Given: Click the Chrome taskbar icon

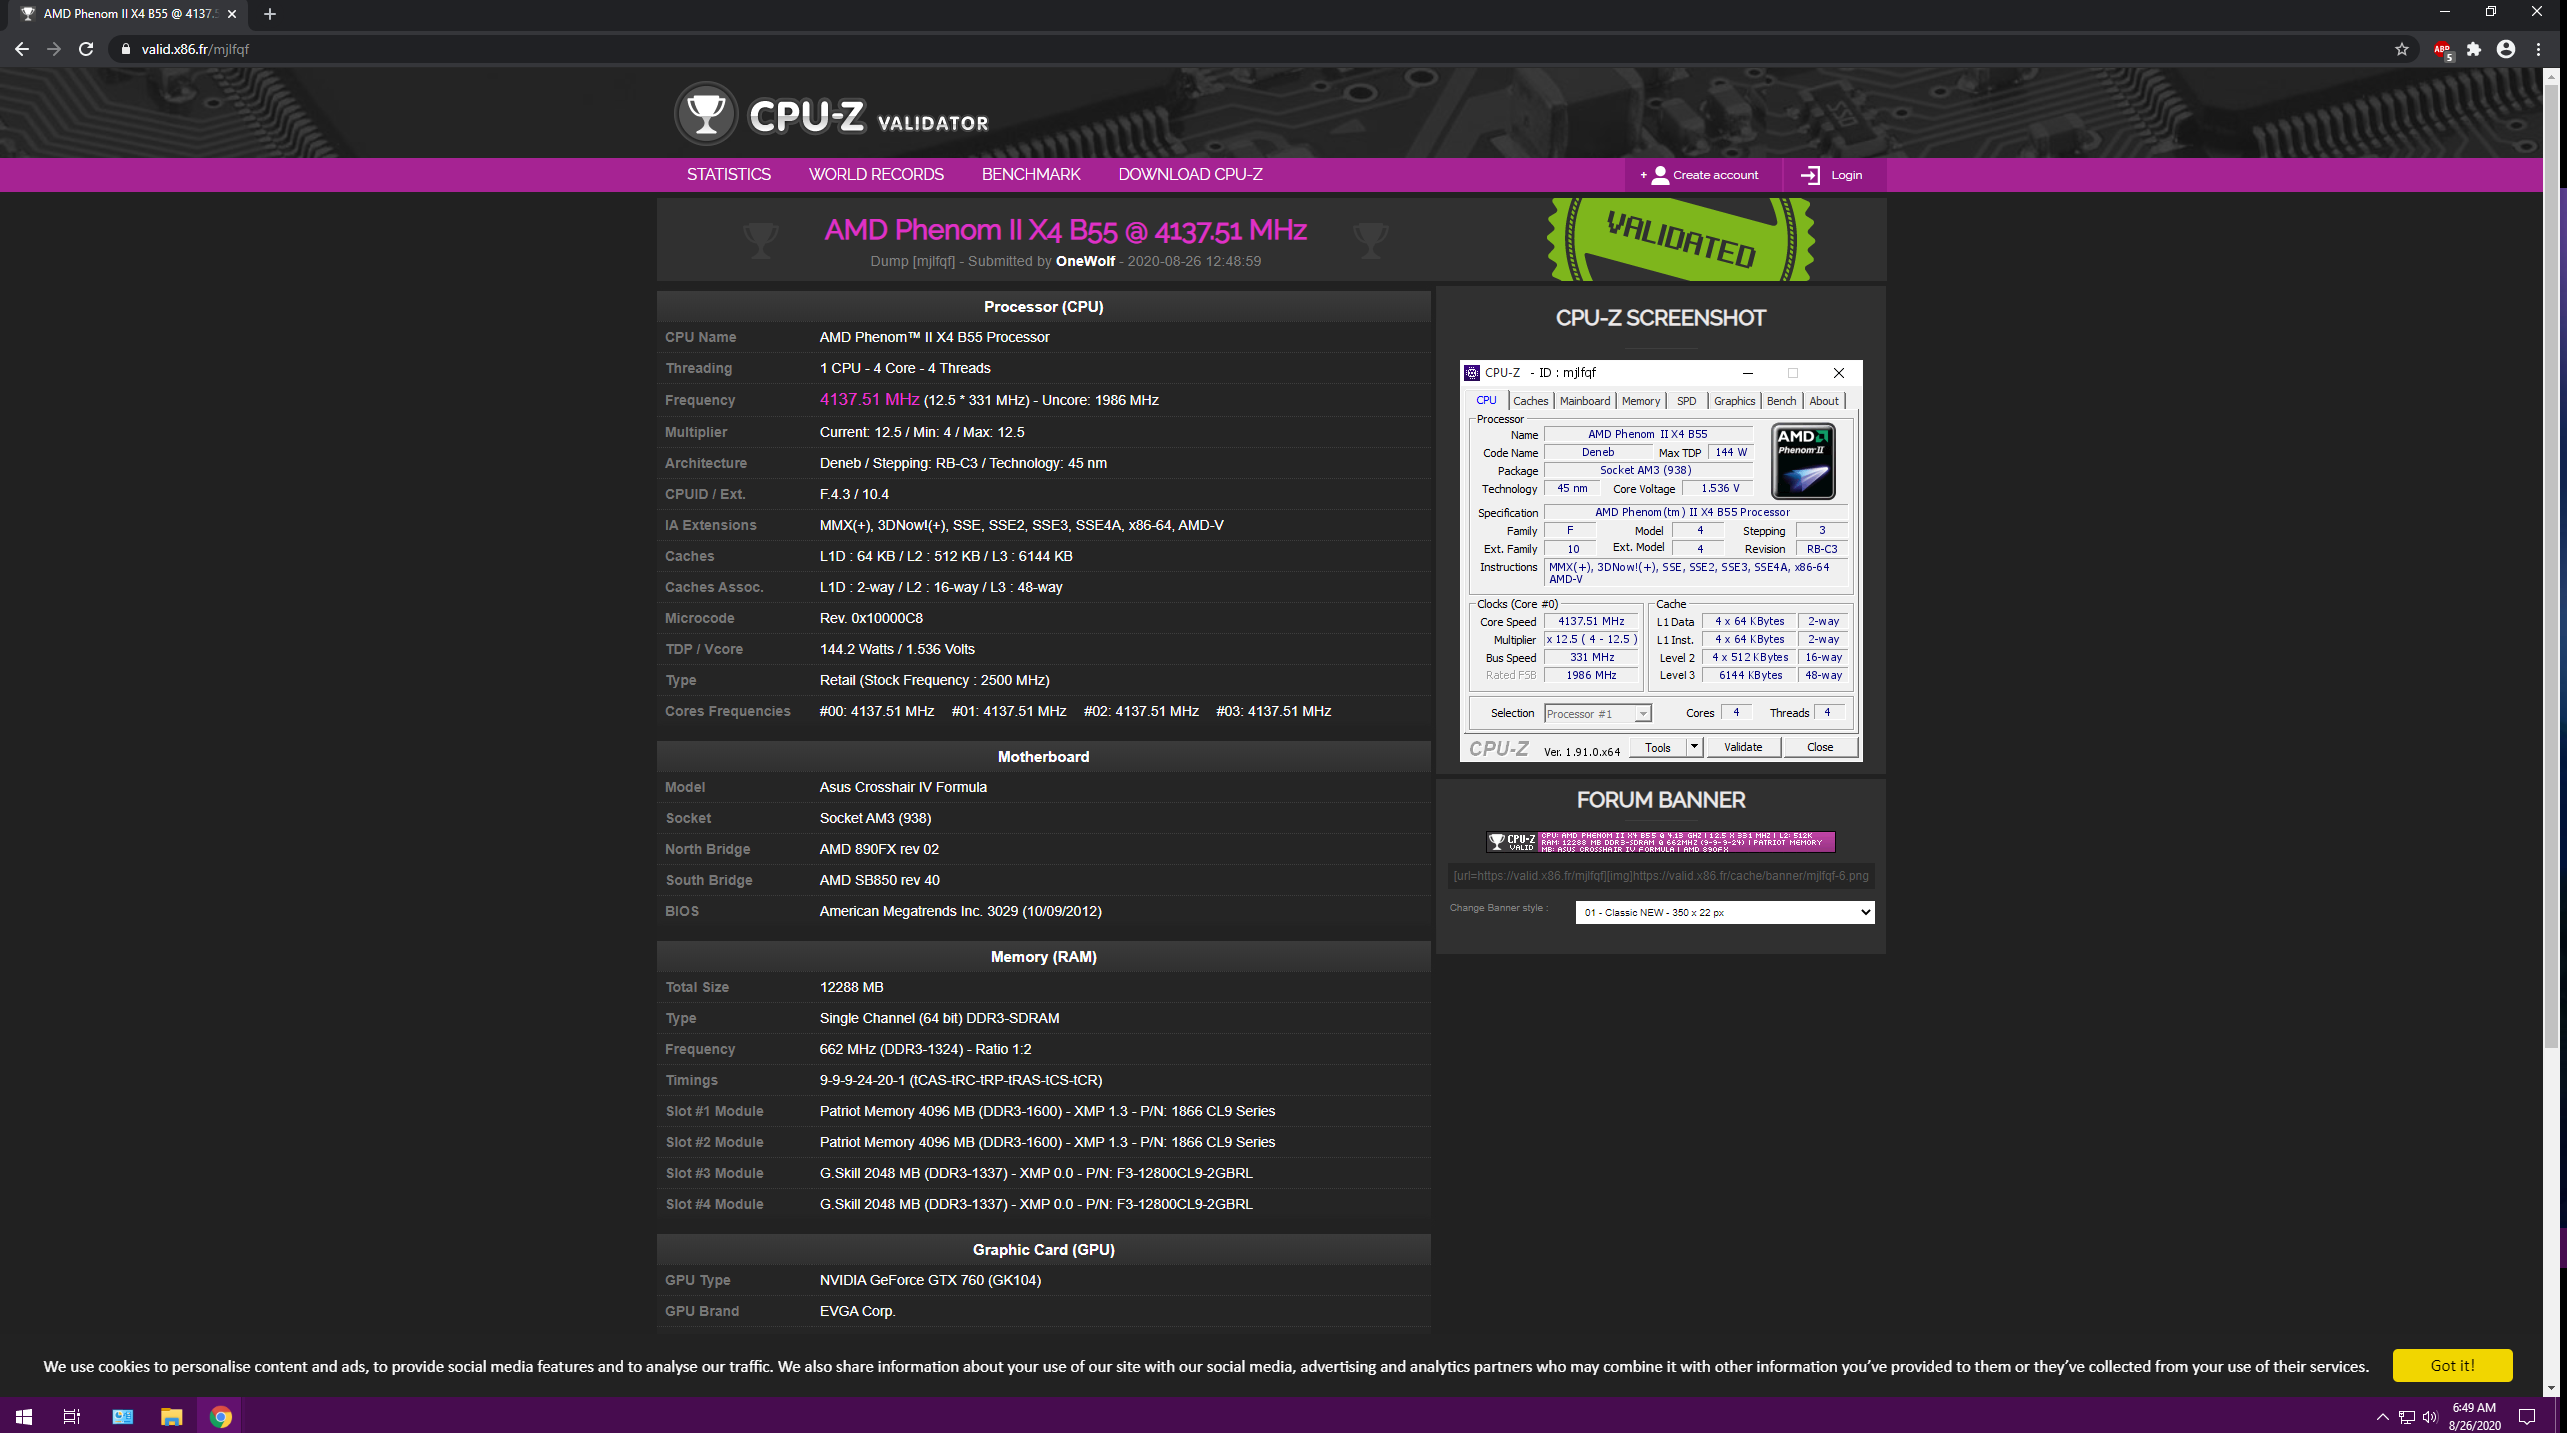Looking at the screenshot, I should [x=221, y=1416].
